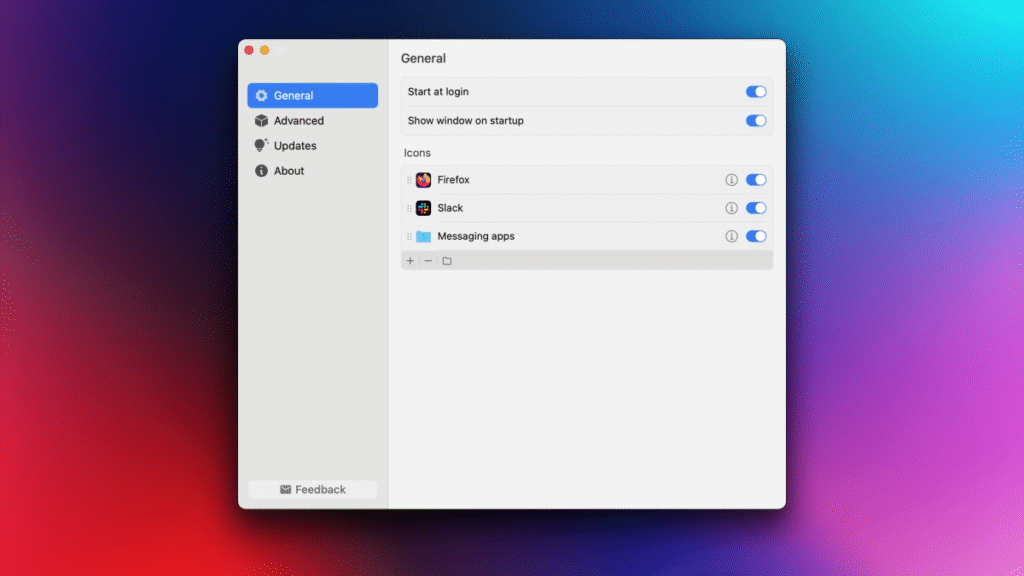Viewport: 1024px width, 576px height.
Task: Open info for the Firefox entry
Action: pos(731,180)
